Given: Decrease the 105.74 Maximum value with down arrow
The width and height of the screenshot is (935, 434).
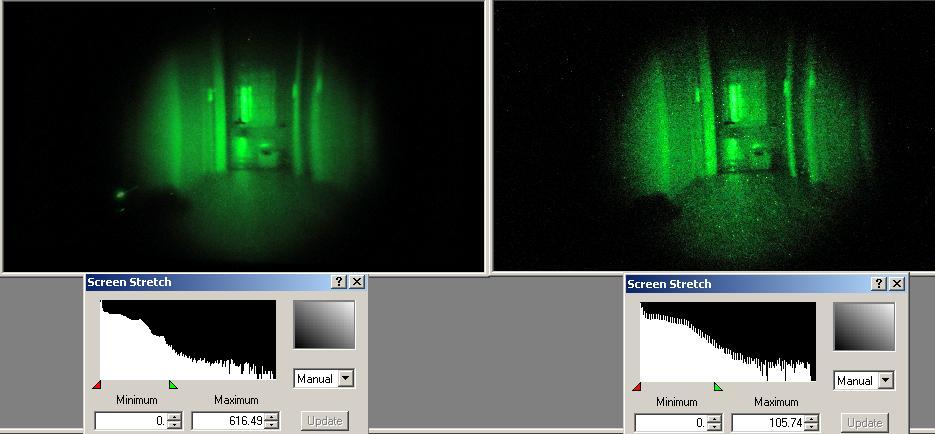Looking at the screenshot, I should click(x=812, y=427).
